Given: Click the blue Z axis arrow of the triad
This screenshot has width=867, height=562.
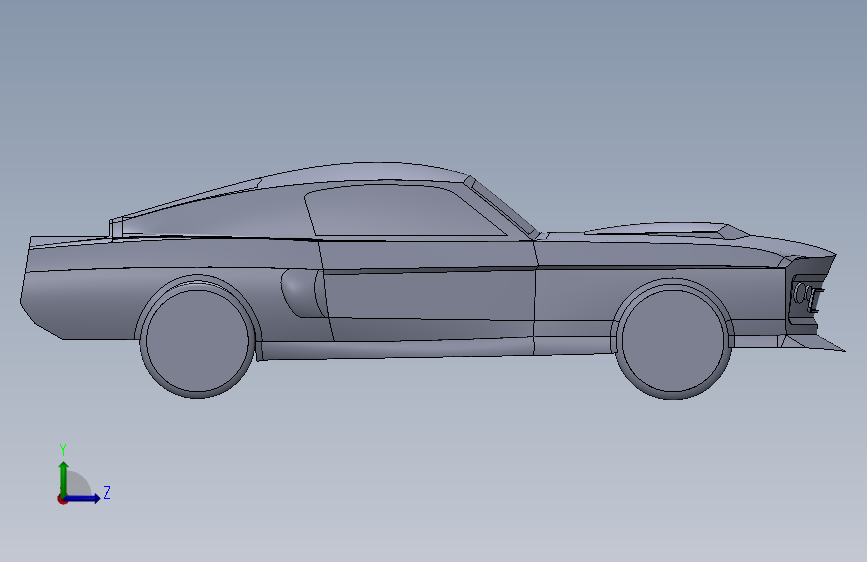Looking at the screenshot, I should [83, 498].
